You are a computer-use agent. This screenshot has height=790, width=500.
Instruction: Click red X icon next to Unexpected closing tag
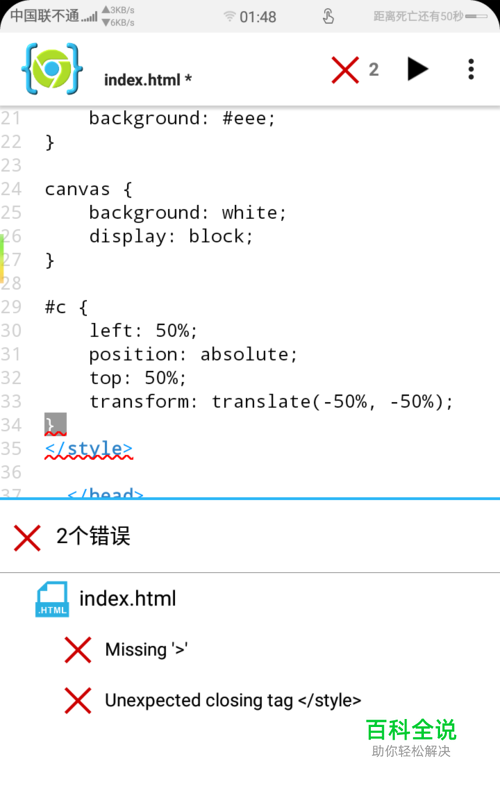(78, 700)
